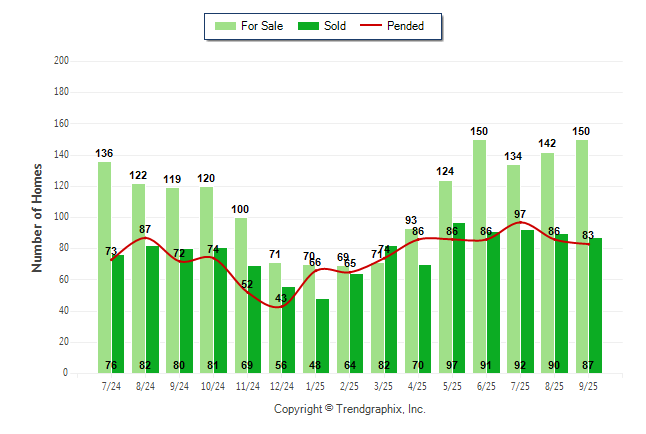Select the 6/25 For Sale bar labeled 150

click(479, 255)
